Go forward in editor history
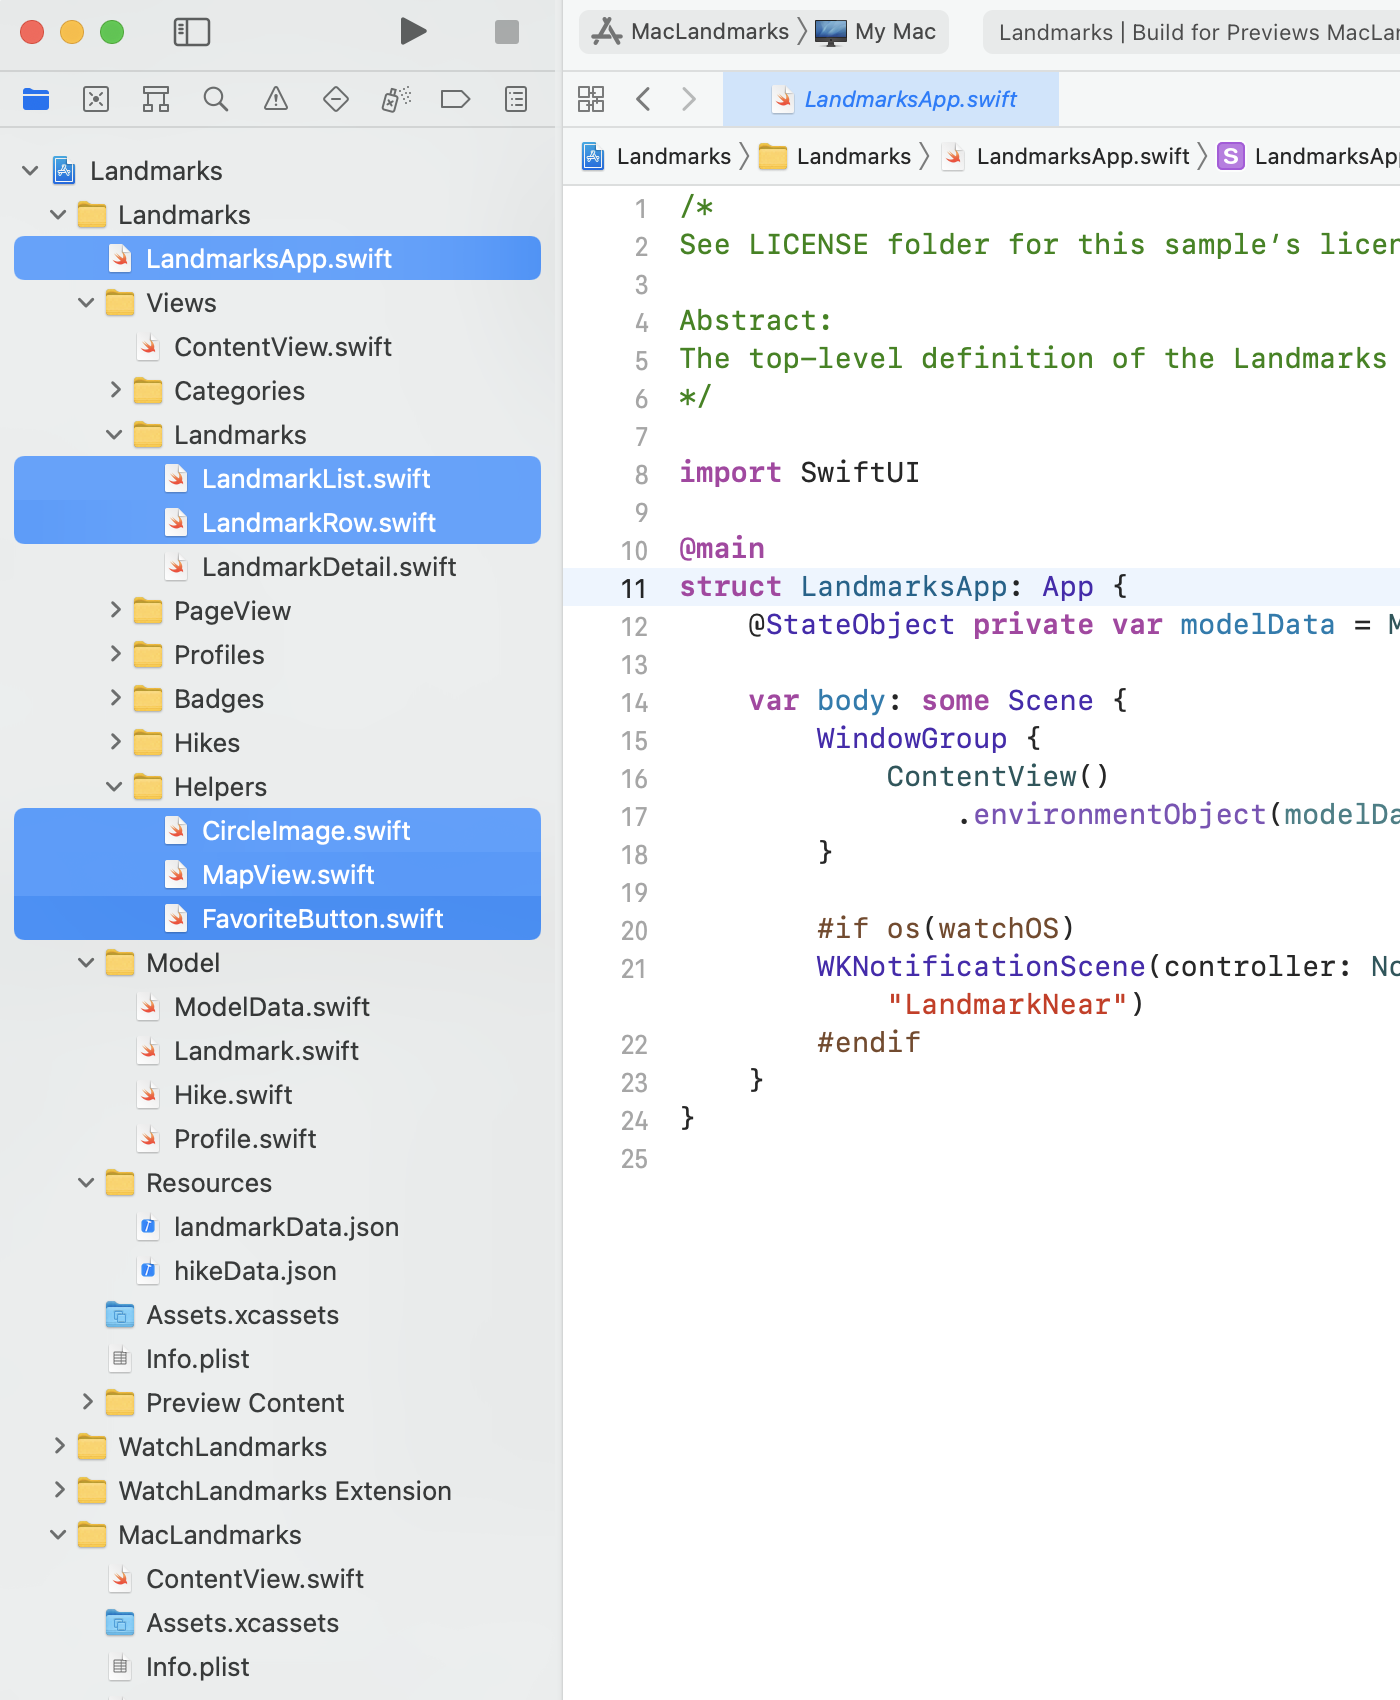 coord(688,99)
